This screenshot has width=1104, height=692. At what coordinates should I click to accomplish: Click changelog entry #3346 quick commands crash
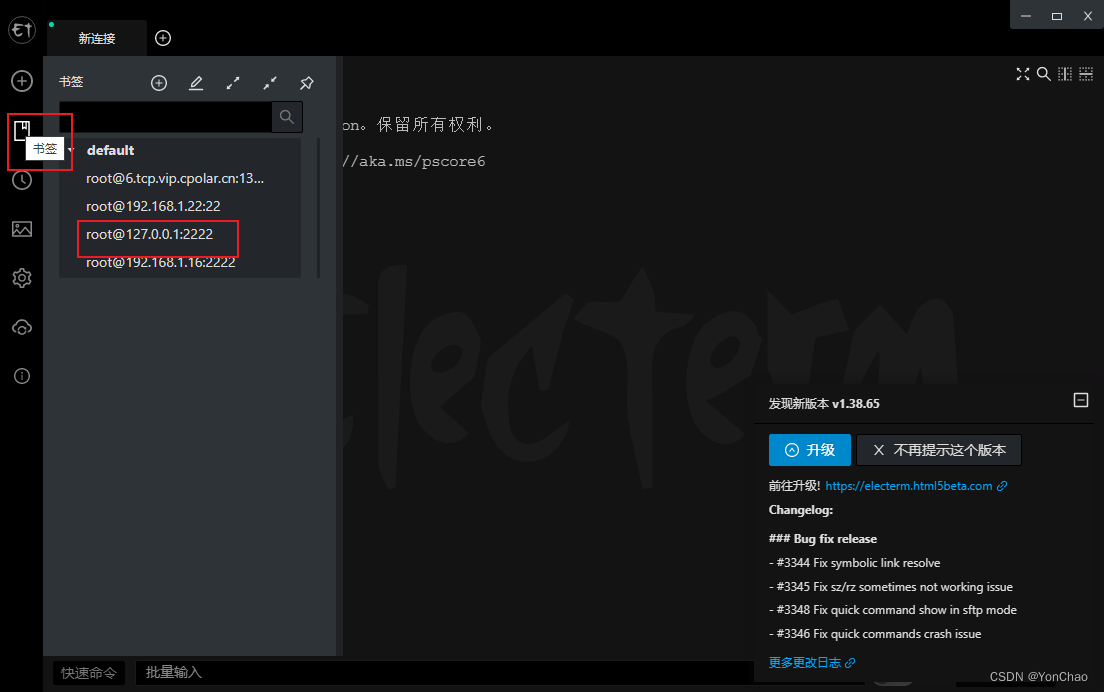click(x=874, y=634)
